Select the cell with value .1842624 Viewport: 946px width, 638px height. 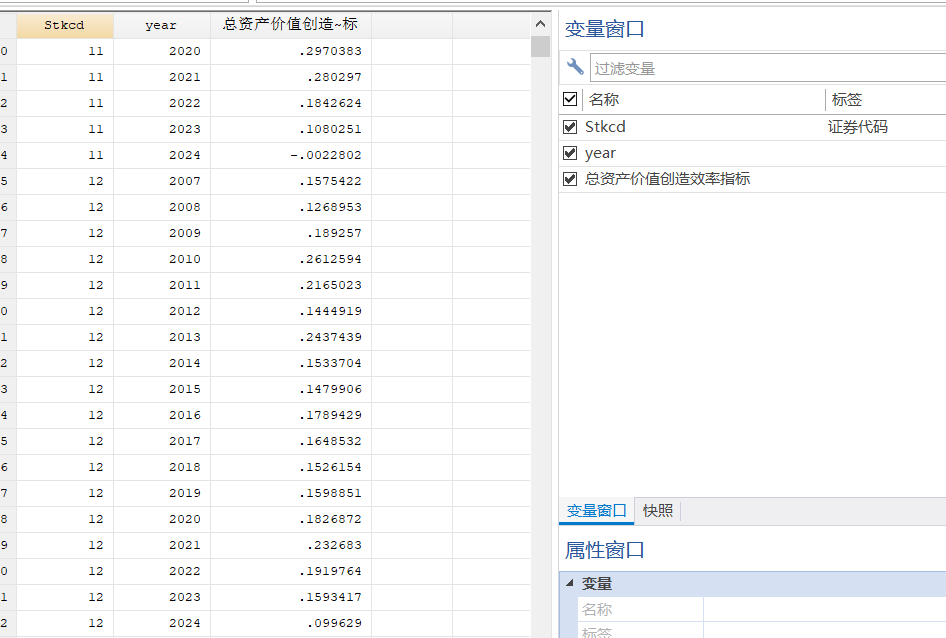291,103
